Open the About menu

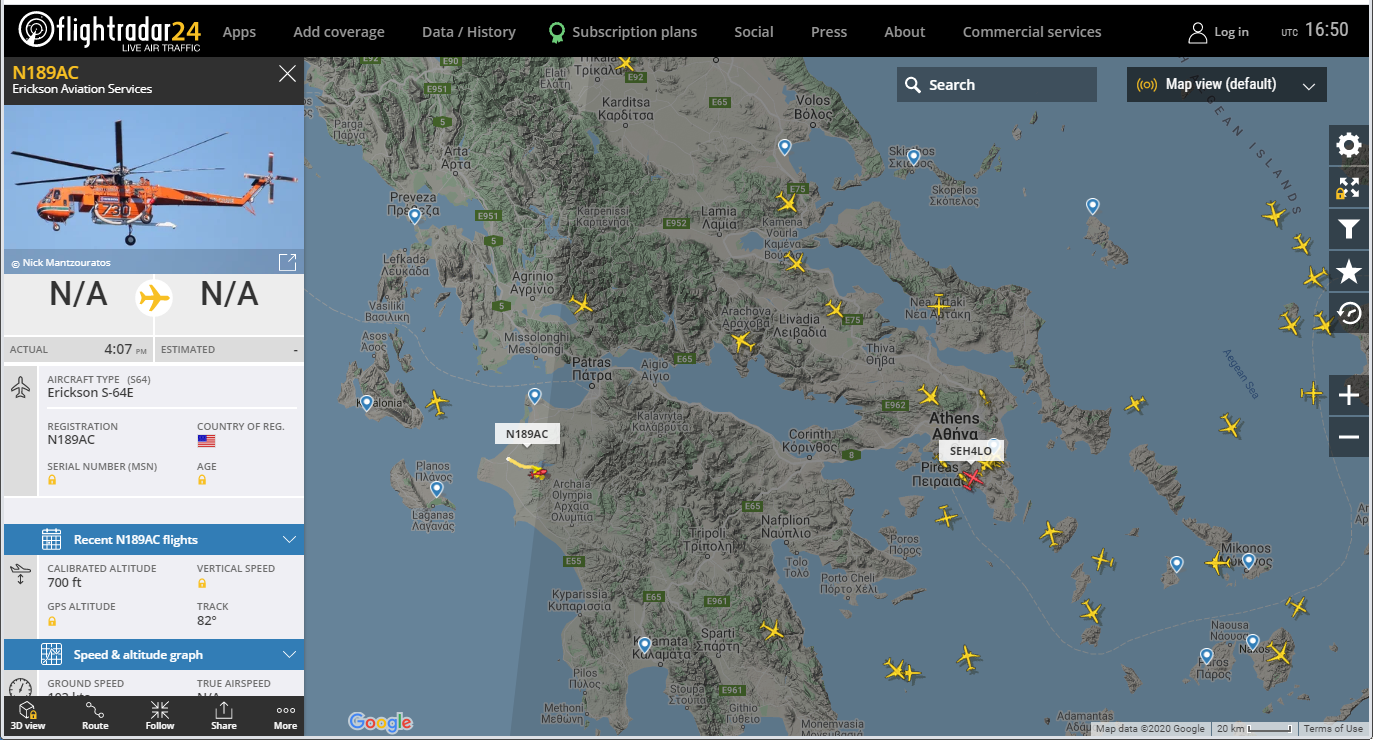[905, 32]
